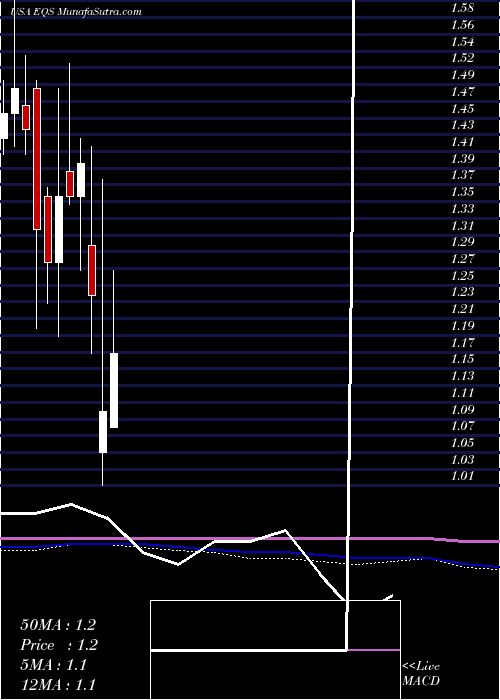The image size is (500, 700).
Task: Click the 1.35 price axis label
Action: point(462,192)
